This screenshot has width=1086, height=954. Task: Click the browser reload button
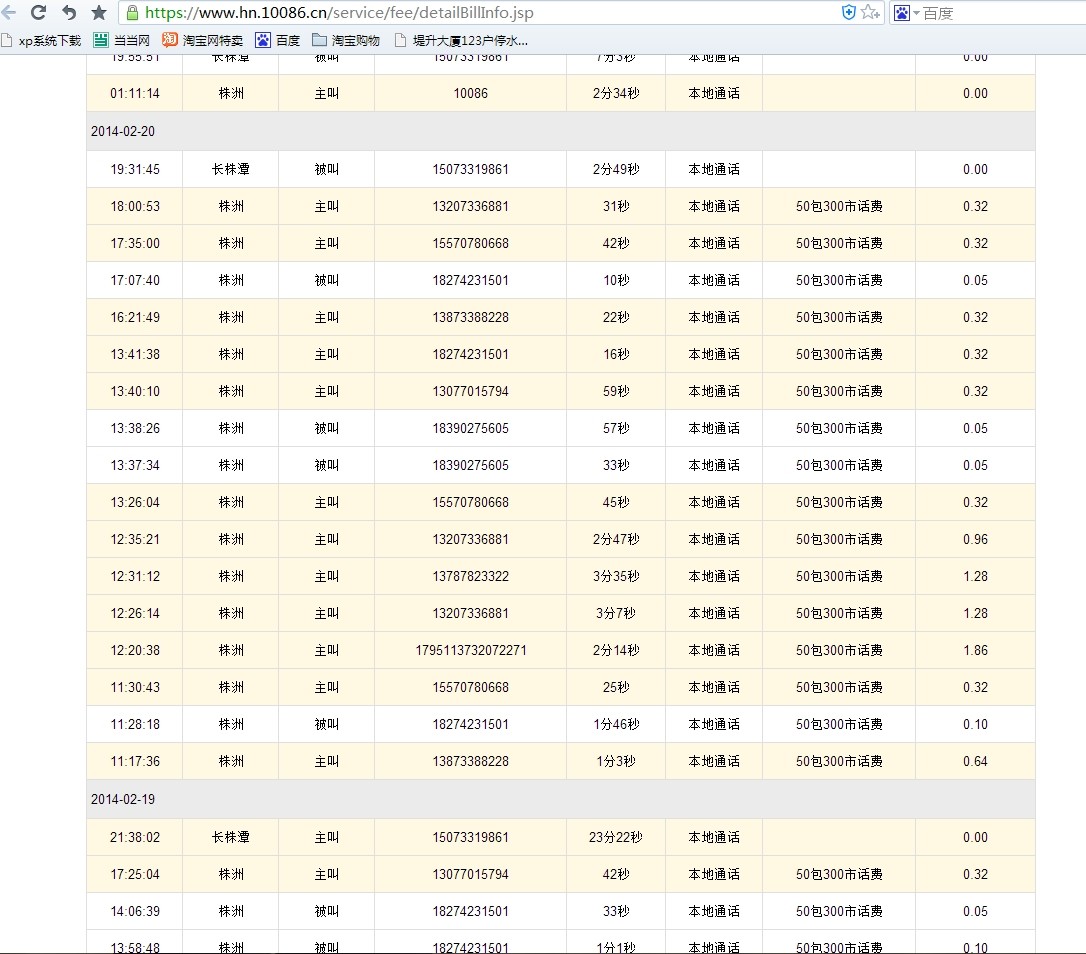point(38,13)
